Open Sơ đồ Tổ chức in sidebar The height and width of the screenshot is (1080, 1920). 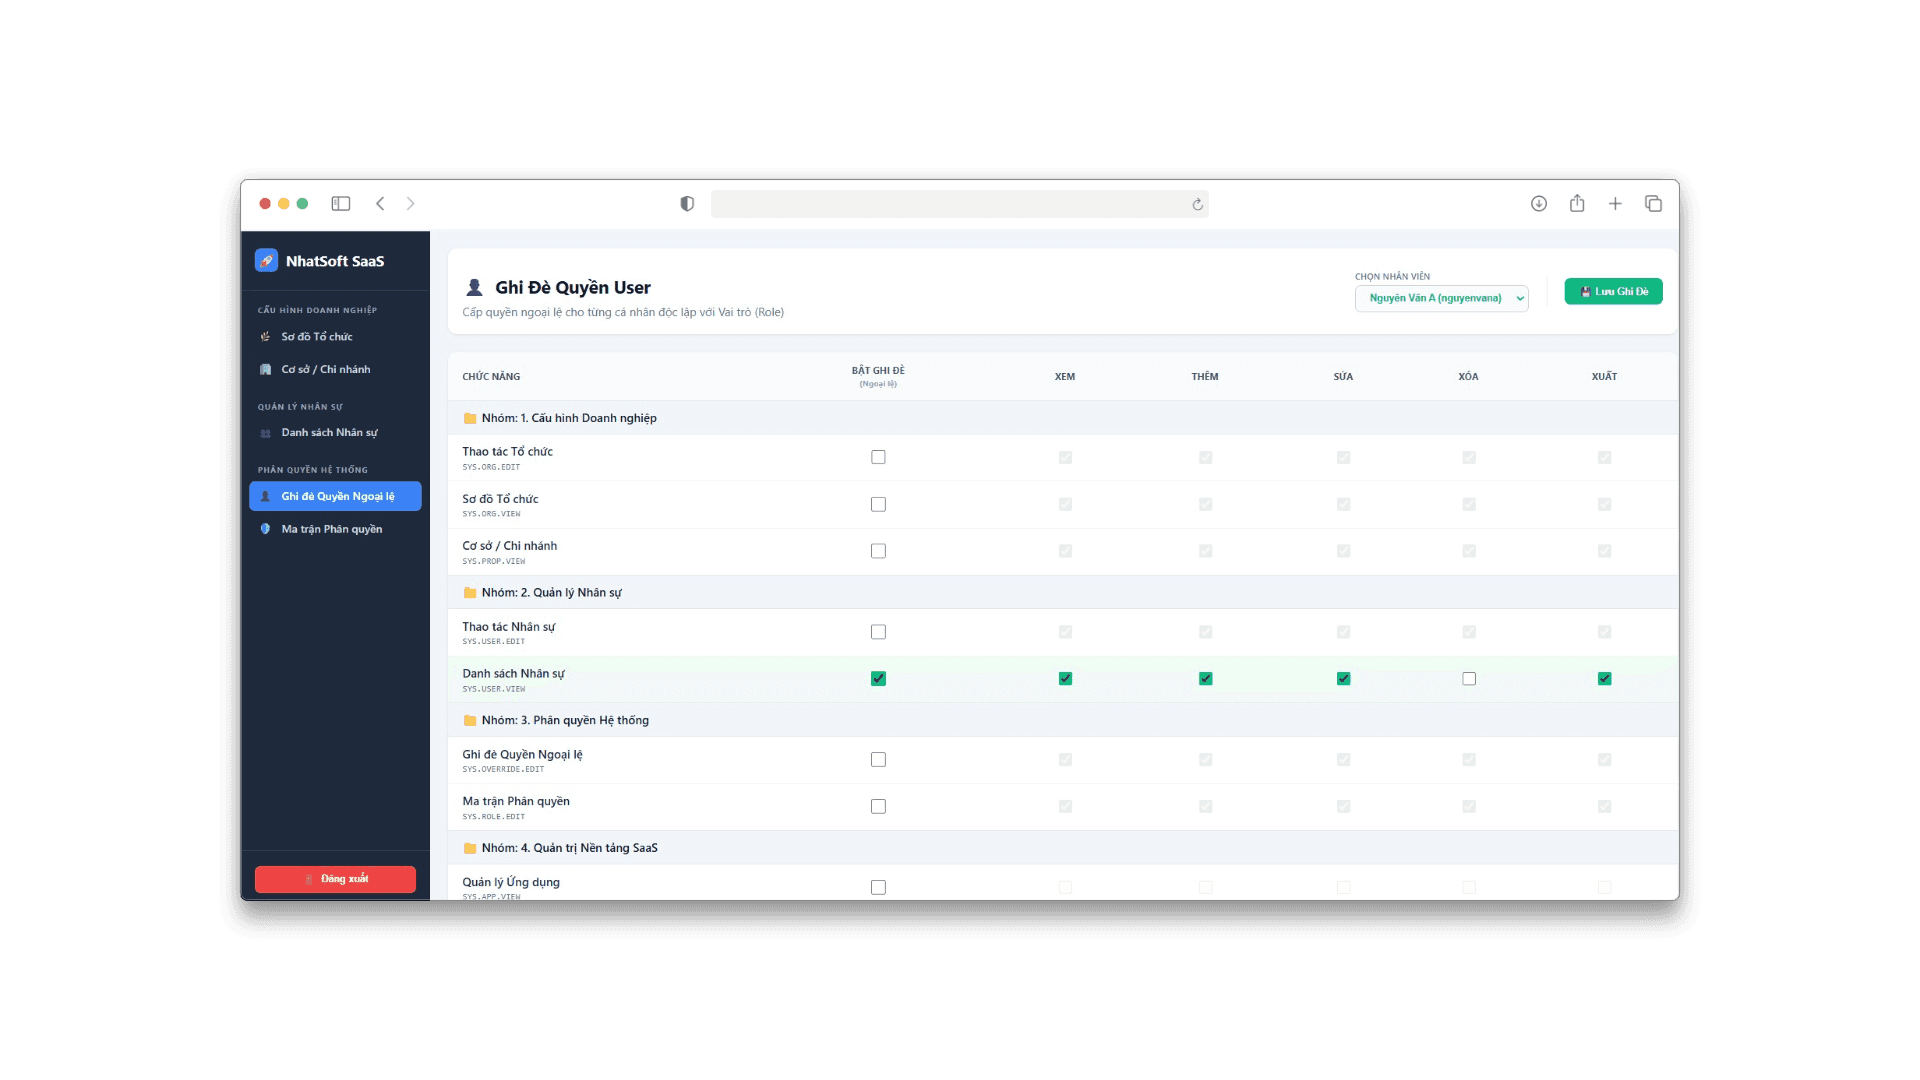(x=335, y=337)
